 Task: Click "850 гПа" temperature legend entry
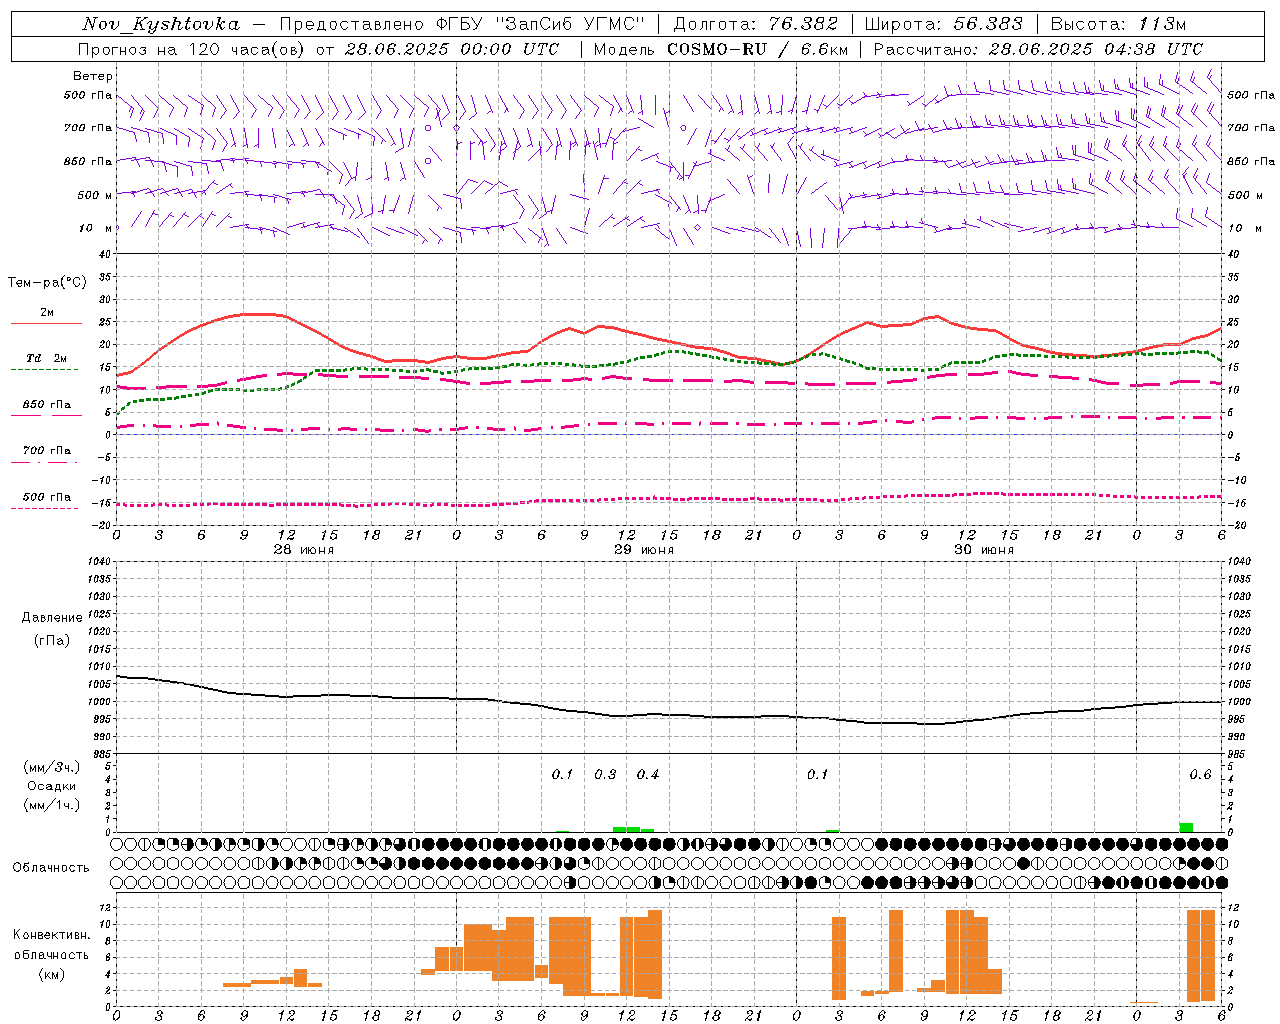(x=46, y=405)
